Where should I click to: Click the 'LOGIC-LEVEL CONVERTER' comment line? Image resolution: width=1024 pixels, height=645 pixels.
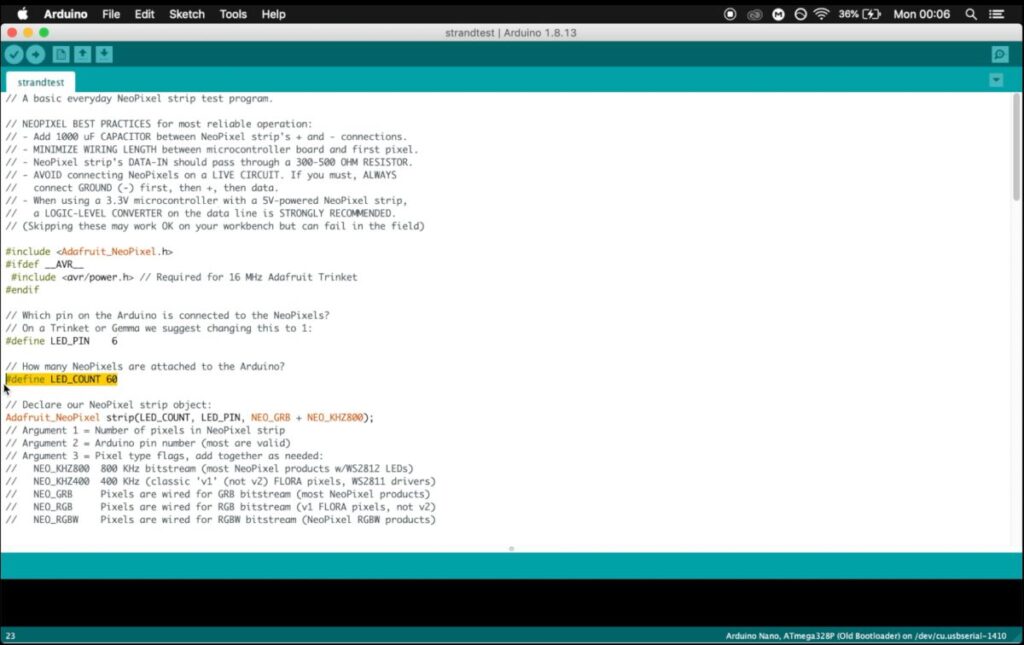(200, 213)
